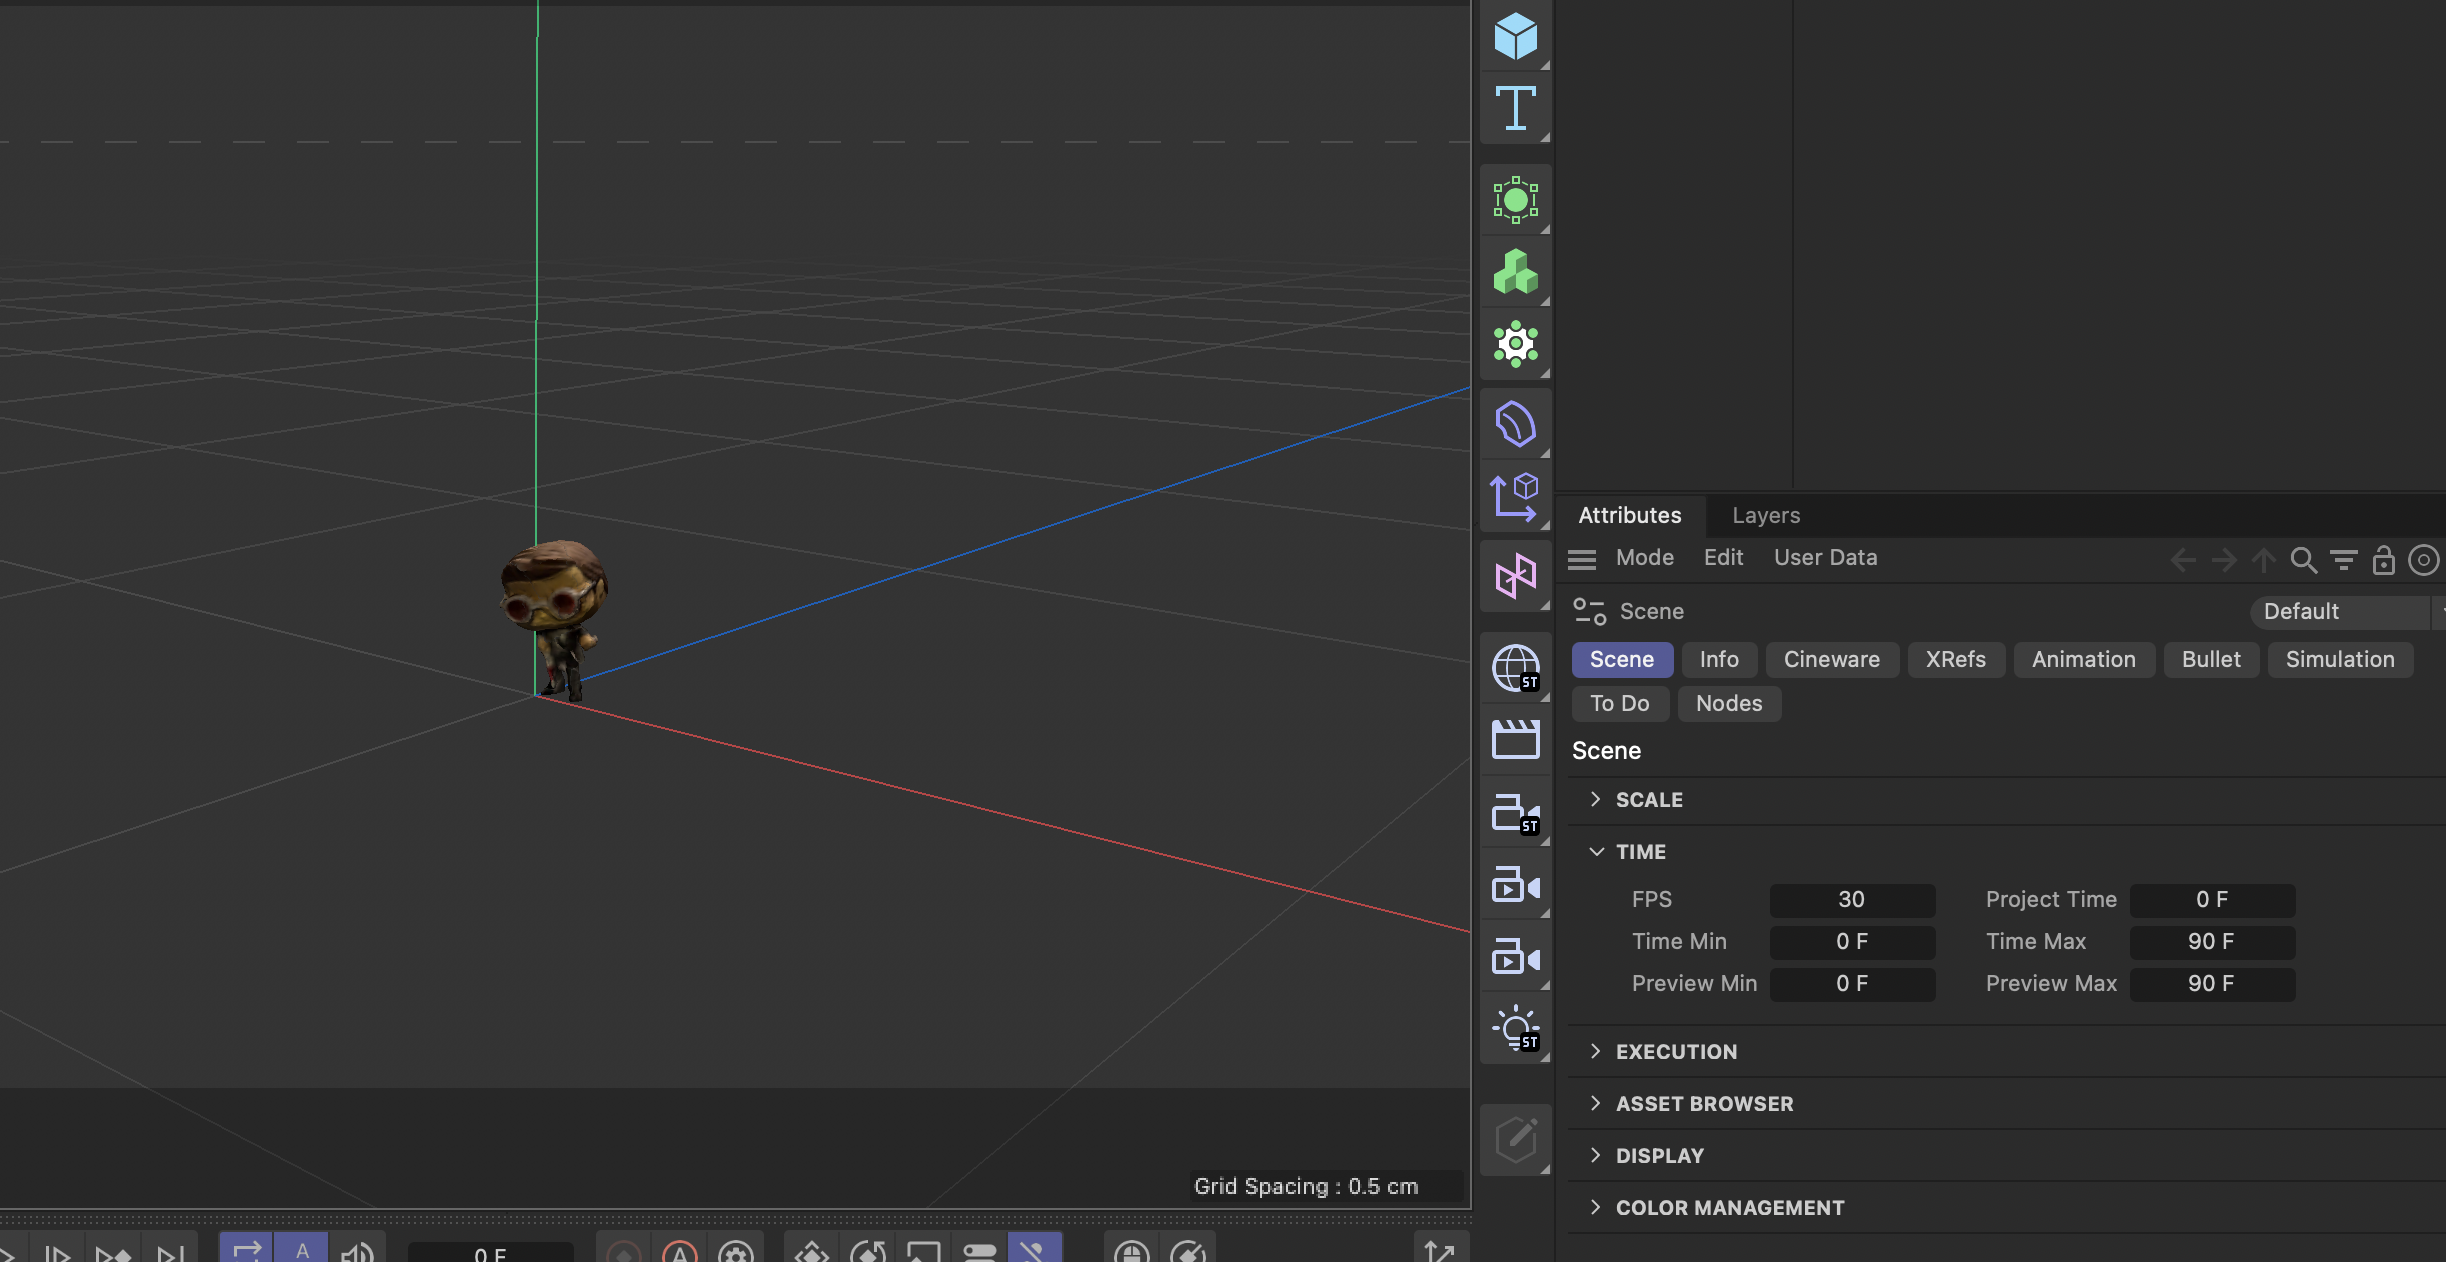Add a Light object from the toolbar
The image size is (2446, 1262).
point(1515,1027)
